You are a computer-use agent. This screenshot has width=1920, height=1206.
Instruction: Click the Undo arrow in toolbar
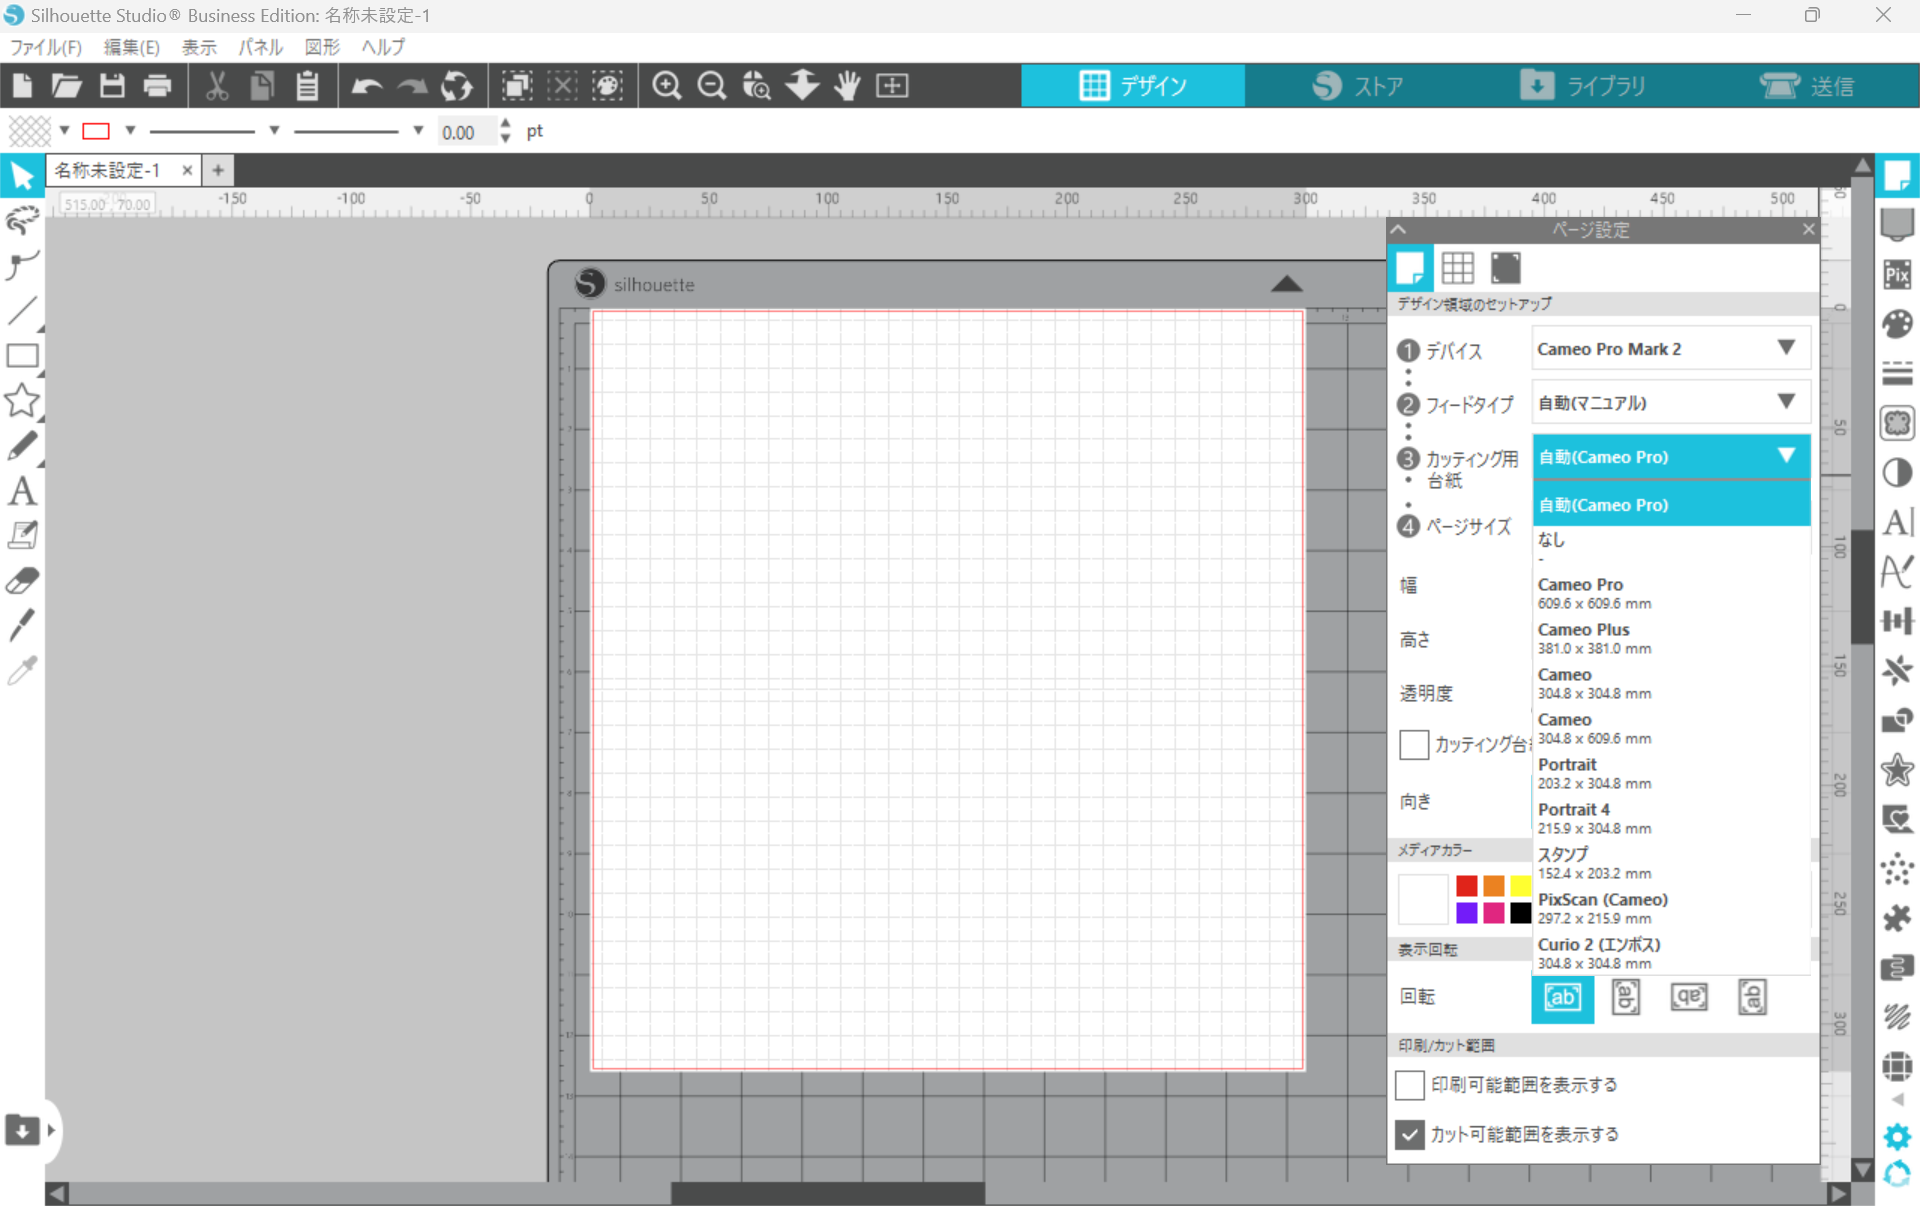tap(367, 86)
